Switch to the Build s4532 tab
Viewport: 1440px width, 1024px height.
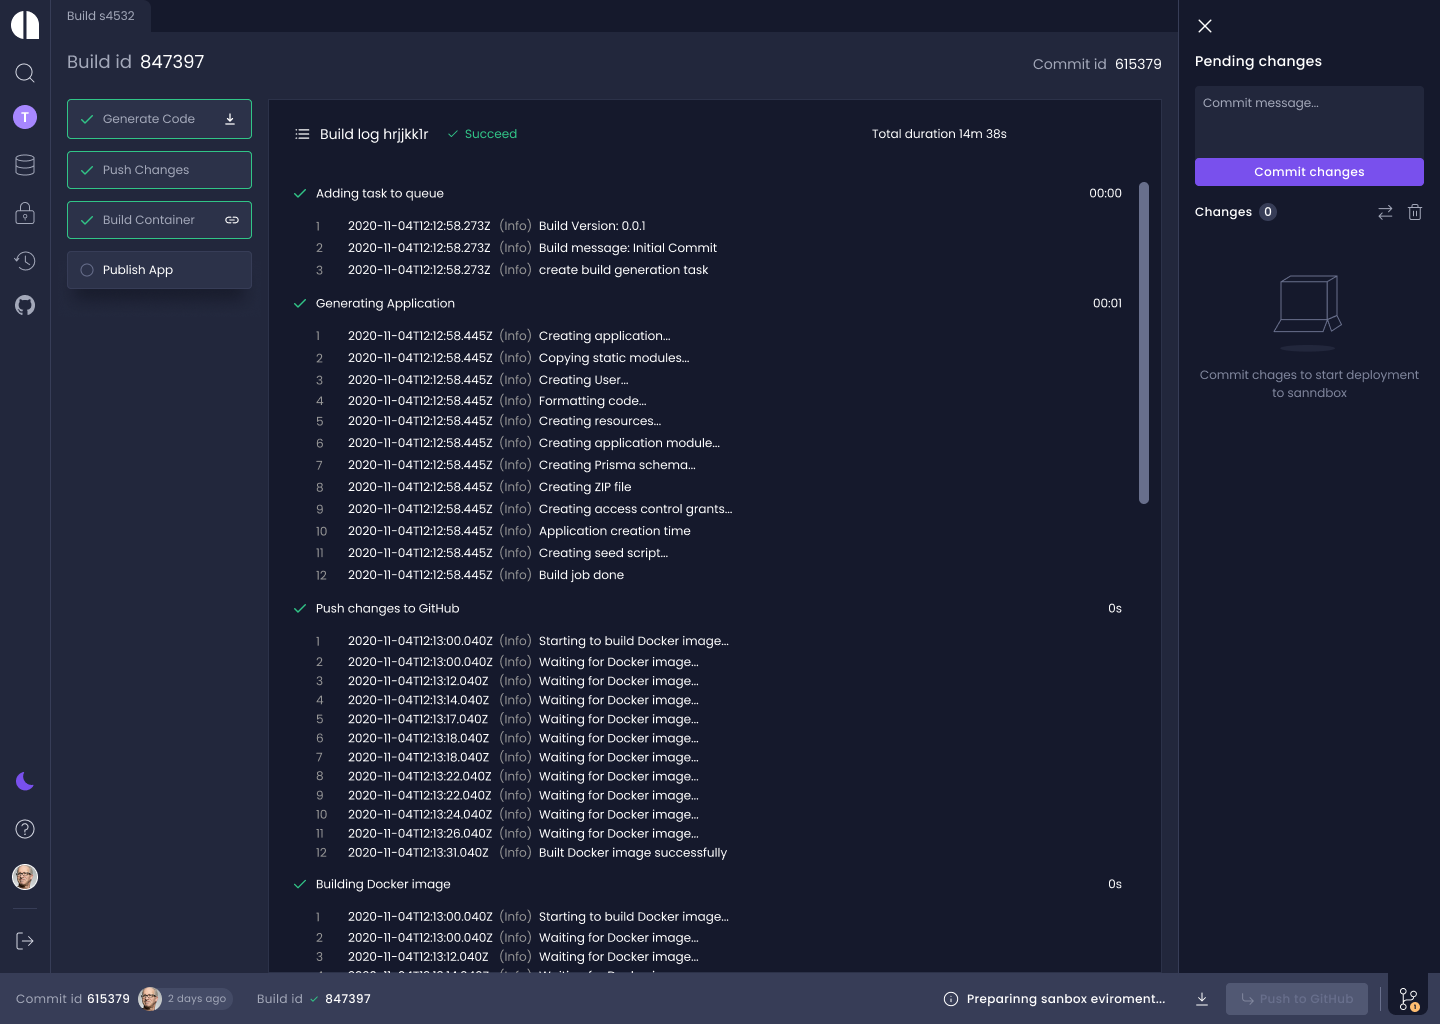[x=100, y=16]
